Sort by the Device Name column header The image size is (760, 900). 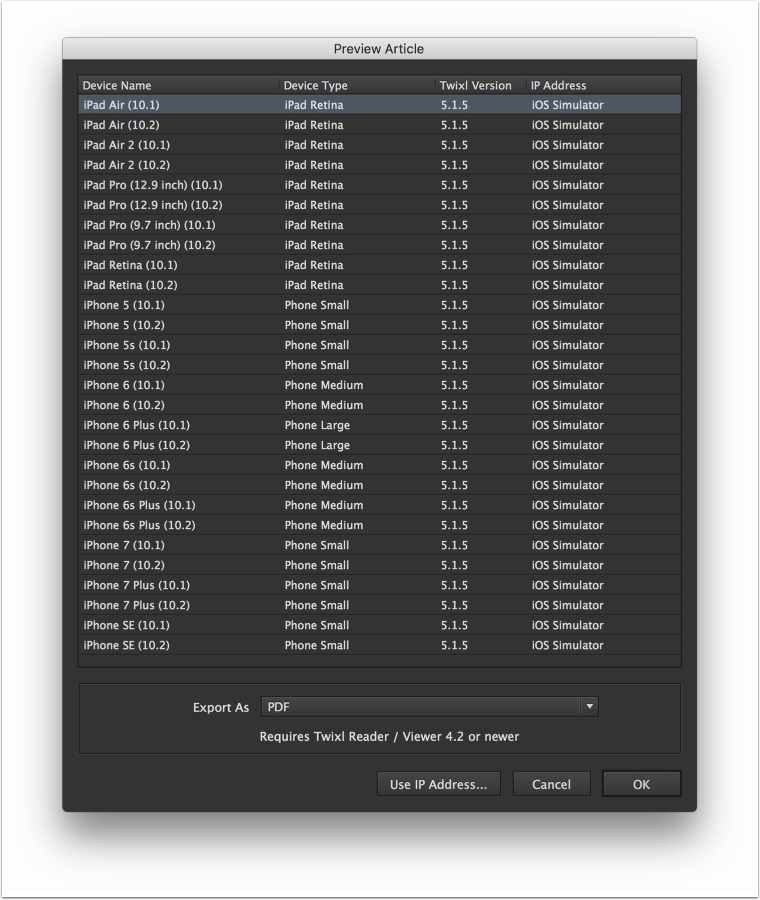pyautogui.click(x=179, y=86)
